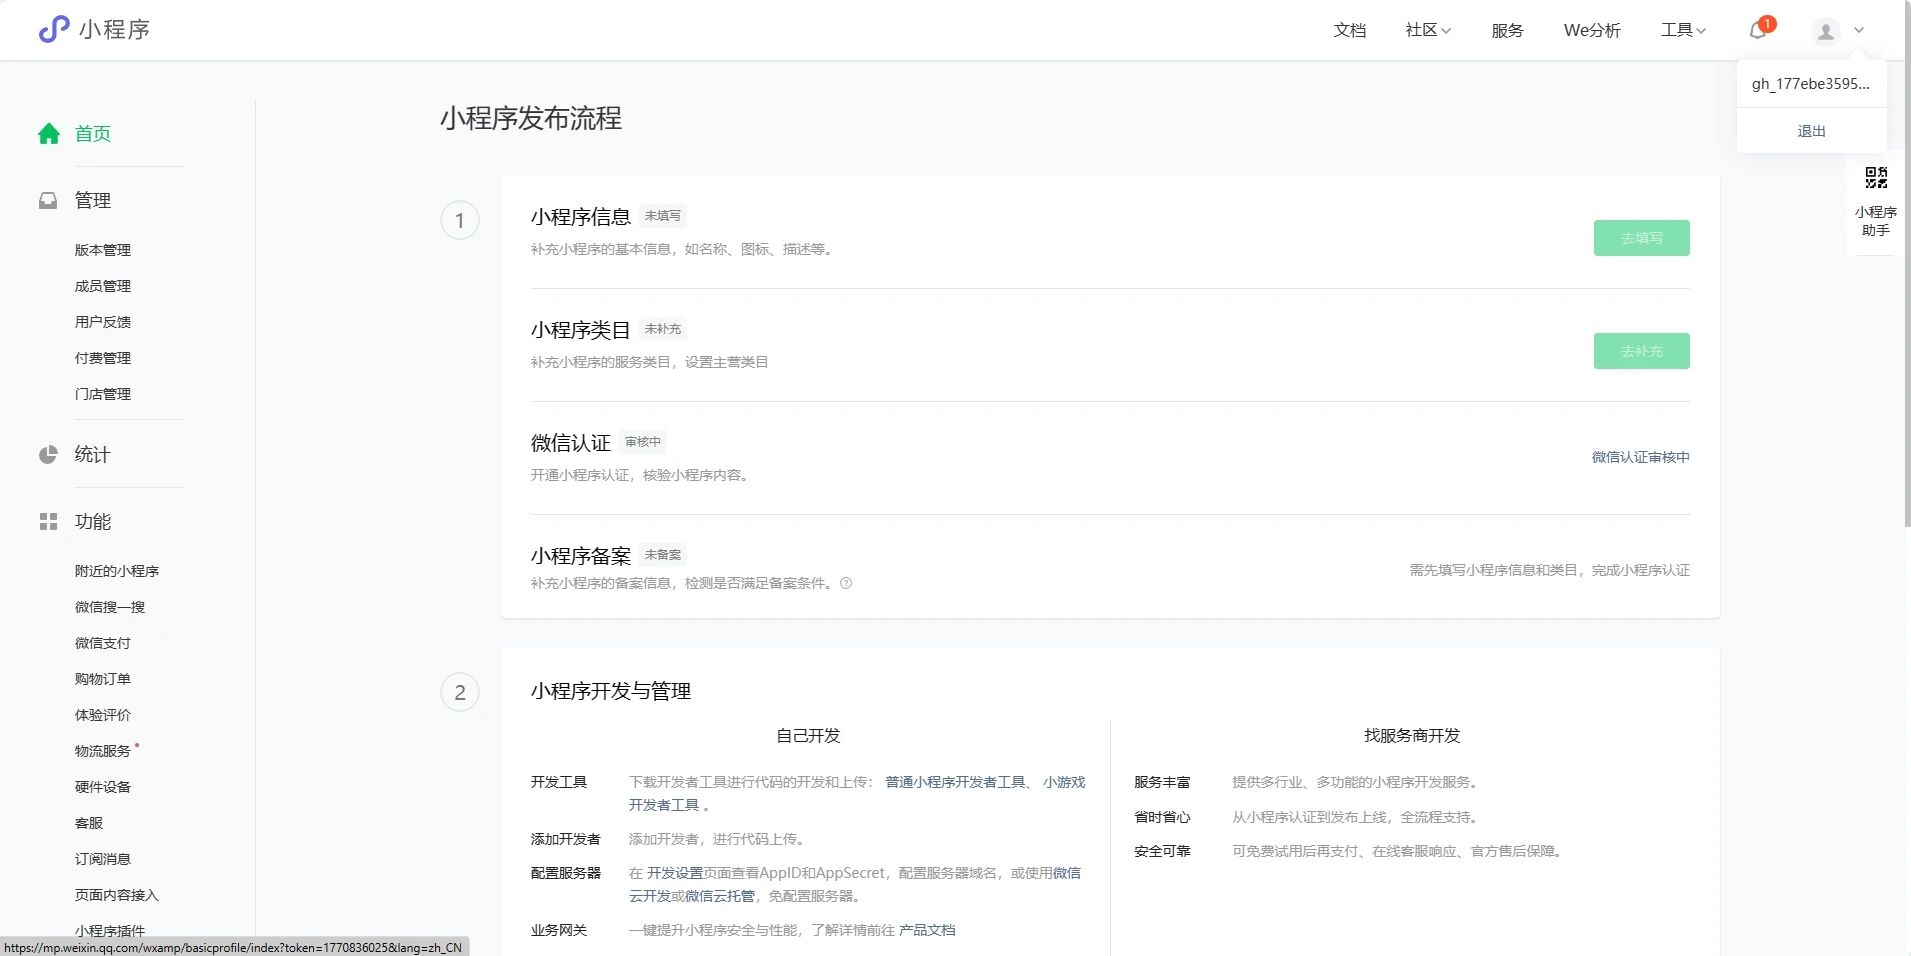Open 门店管理 in the sidebar
Image resolution: width=1911 pixels, height=956 pixels.
[x=103, y=394]
